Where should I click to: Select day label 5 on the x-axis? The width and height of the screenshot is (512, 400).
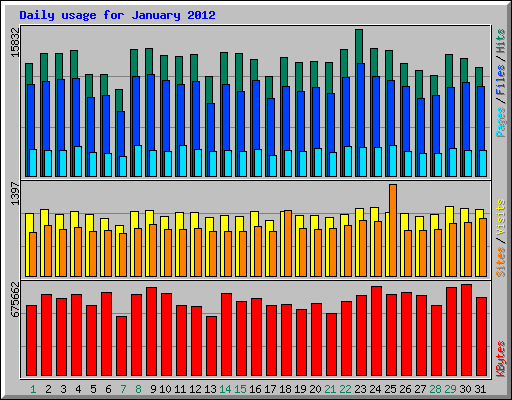point(93,389)
